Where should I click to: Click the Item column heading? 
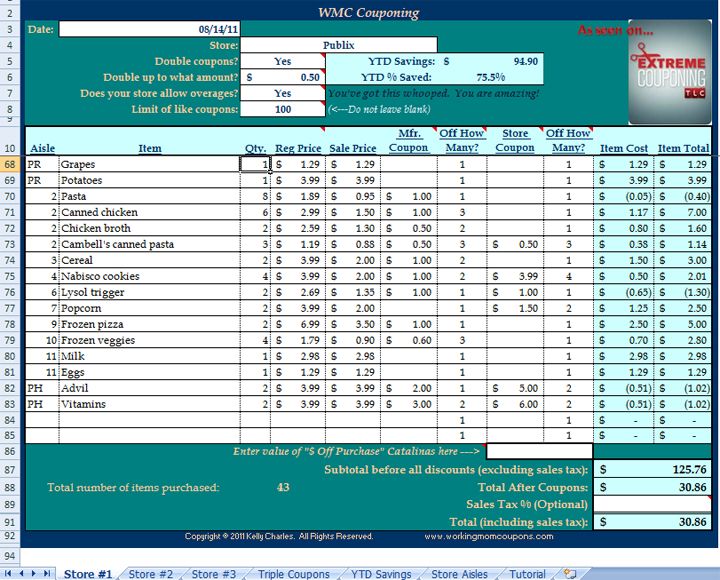tap(150, 148)
